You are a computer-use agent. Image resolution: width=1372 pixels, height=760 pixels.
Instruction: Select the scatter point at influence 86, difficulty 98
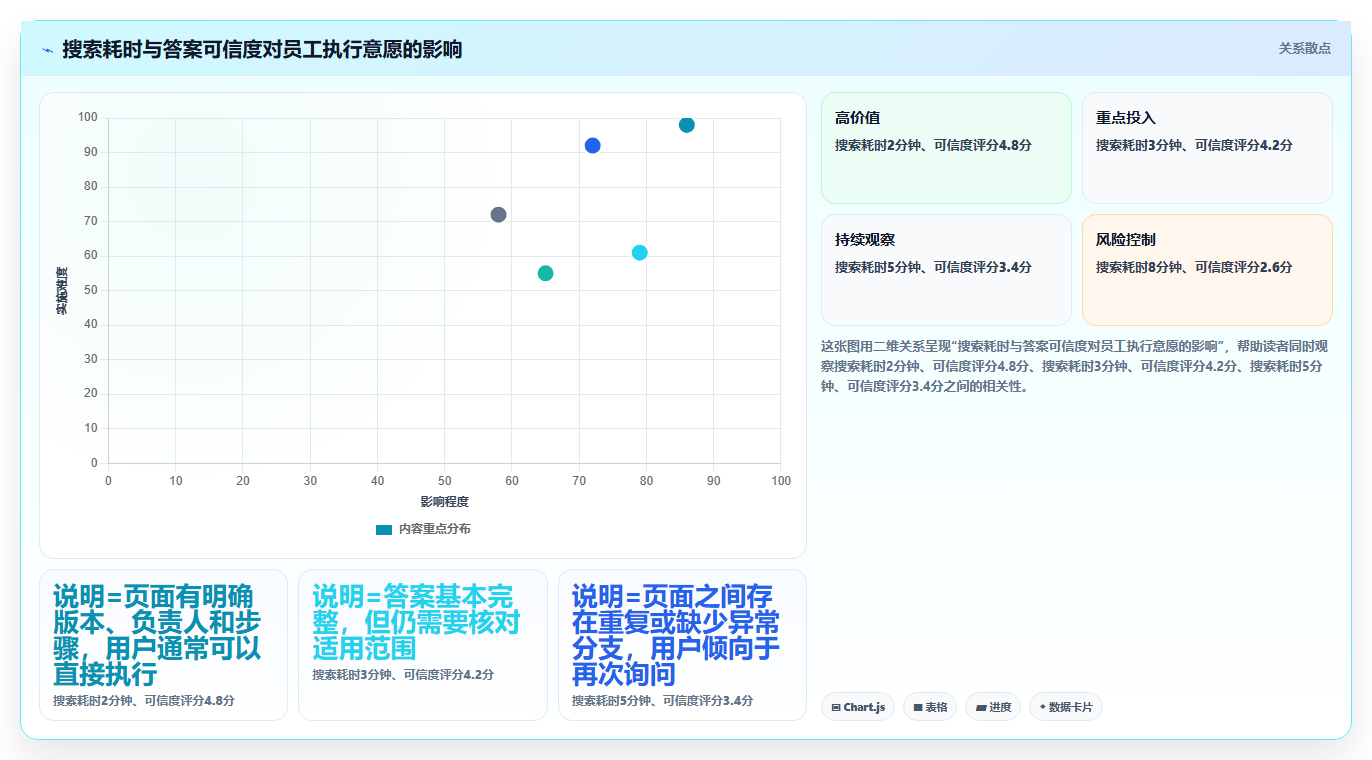687,125
